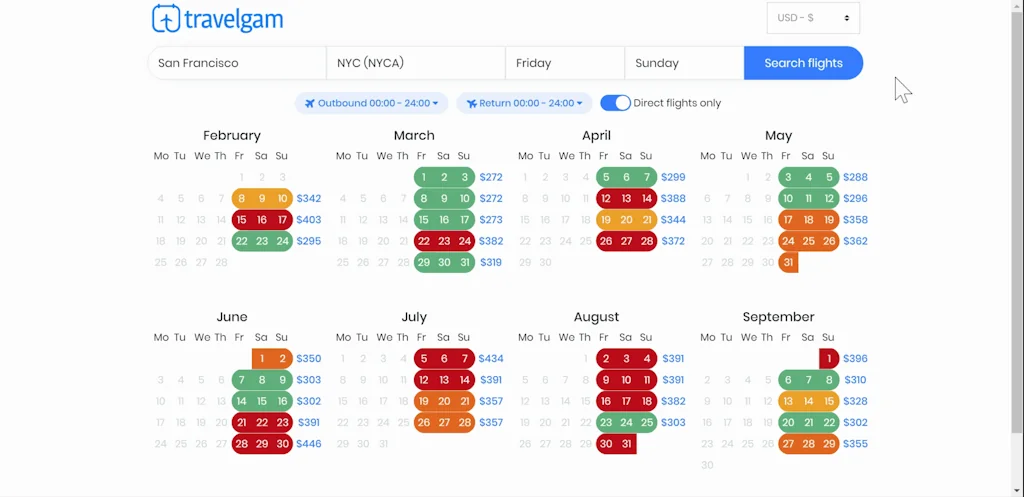The width and height of the screenshot is (1024, 497).
Task: Click the San Francisco origin field
Action: pyautogui.click(x=237, y=63)
